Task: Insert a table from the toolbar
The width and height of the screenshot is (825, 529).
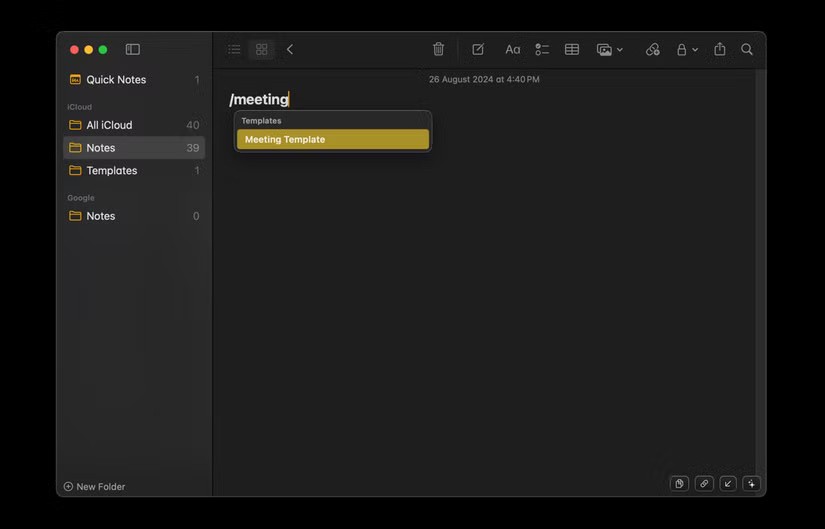Action: [572, 49]
